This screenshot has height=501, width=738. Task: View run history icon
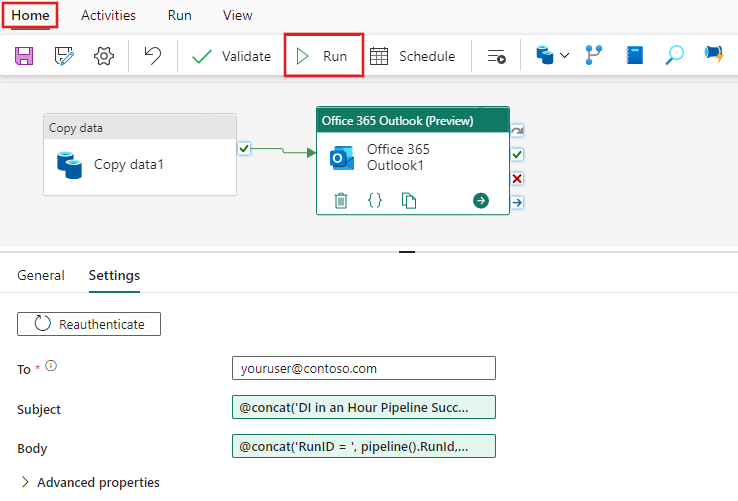pos(496,57)
